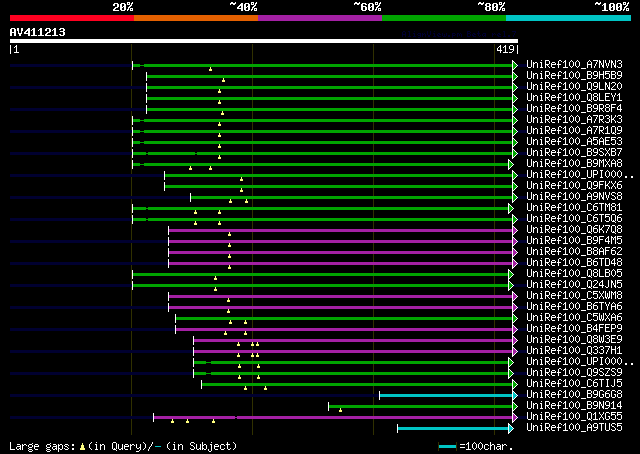This screenshot has height=454, width=640.
Task: Click the arrowhead ending the Q6K7Q8 alignment
Action: pos(515,230)
